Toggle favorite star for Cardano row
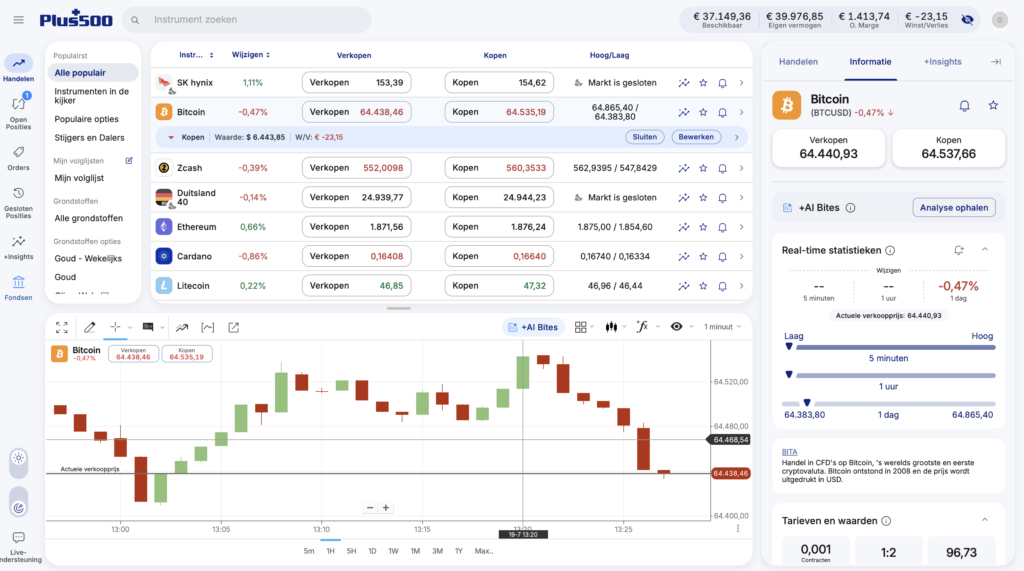Image resolution: width=1024 pixels, height=571 pixels. point(703,257)
